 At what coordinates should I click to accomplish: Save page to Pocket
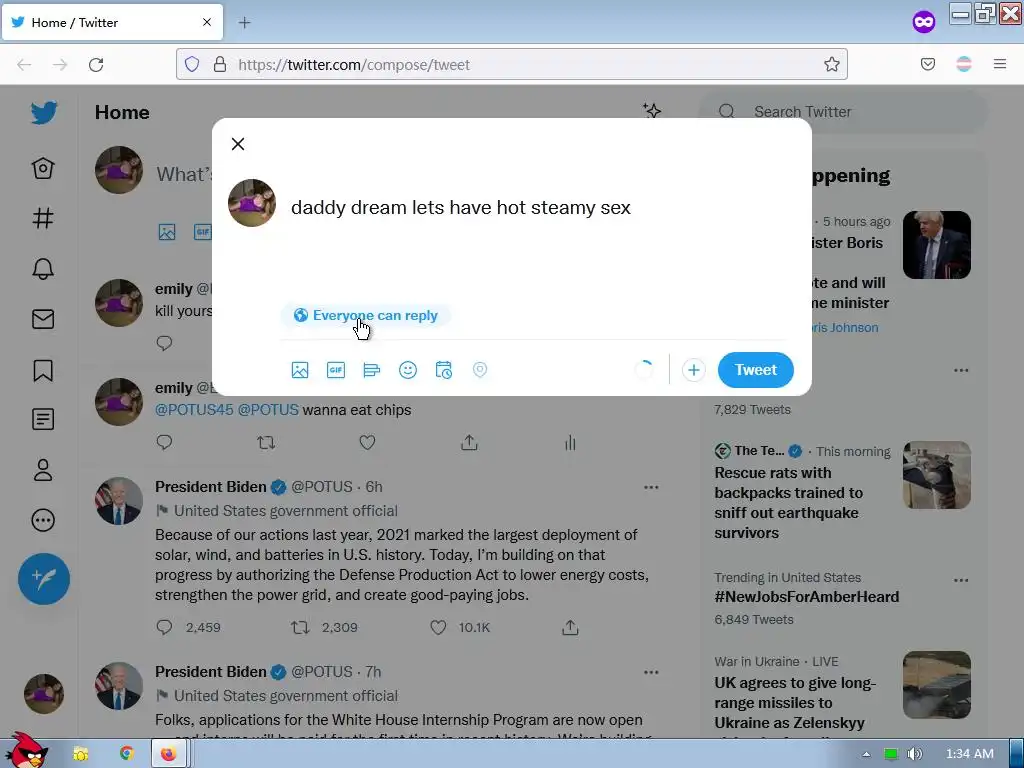pos(927,64)
